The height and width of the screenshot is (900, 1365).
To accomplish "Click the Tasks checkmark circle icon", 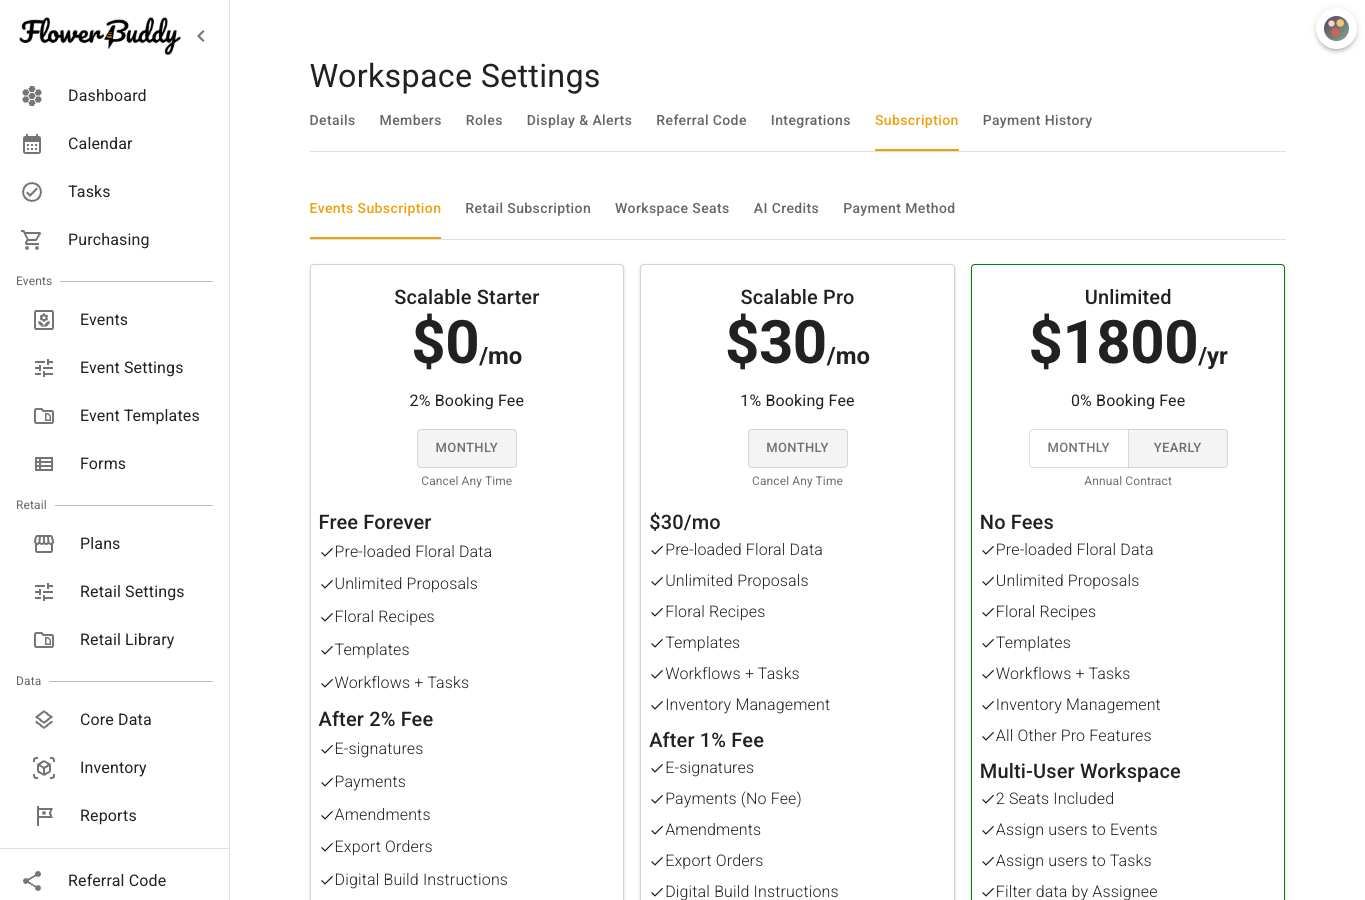I will pyautogui.click(x=32, y=192).
